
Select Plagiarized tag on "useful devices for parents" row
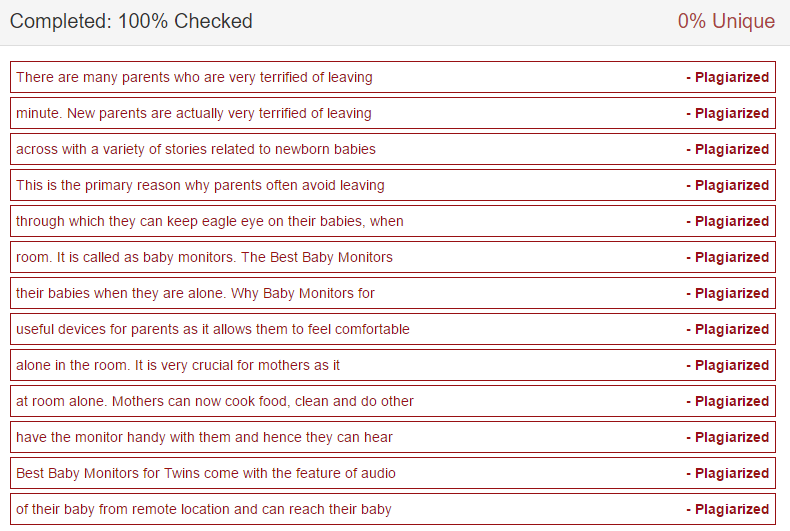[727, 329]
